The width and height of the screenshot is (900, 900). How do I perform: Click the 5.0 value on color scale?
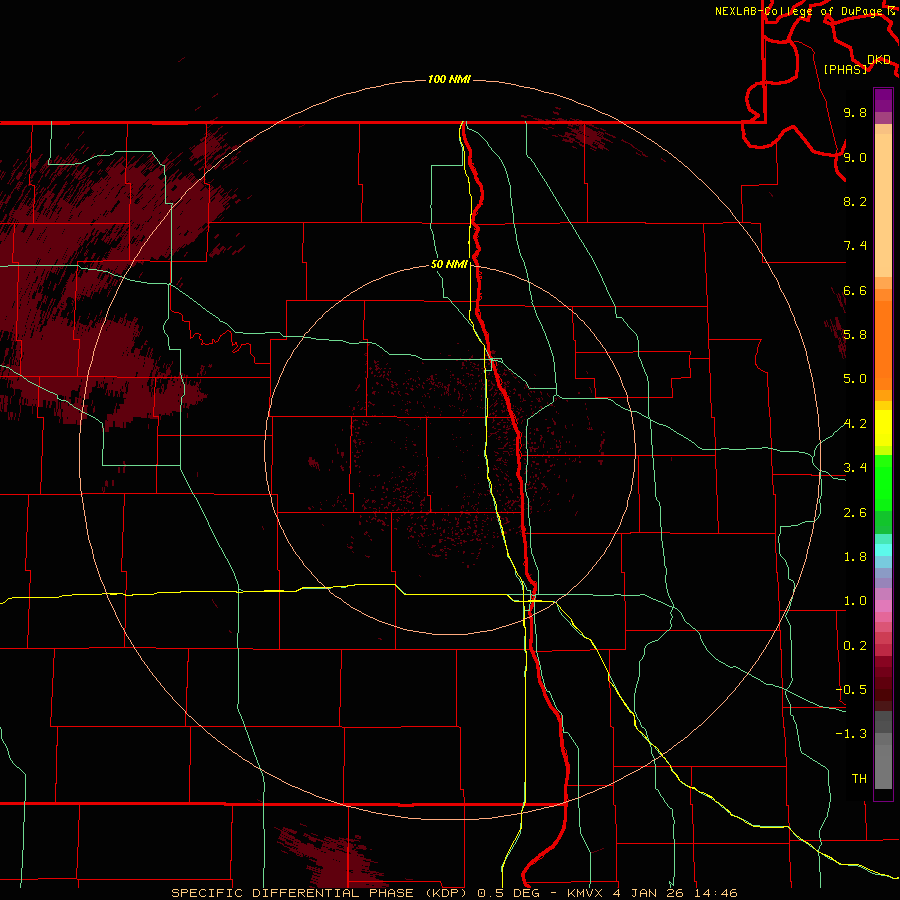pos(855,379)
